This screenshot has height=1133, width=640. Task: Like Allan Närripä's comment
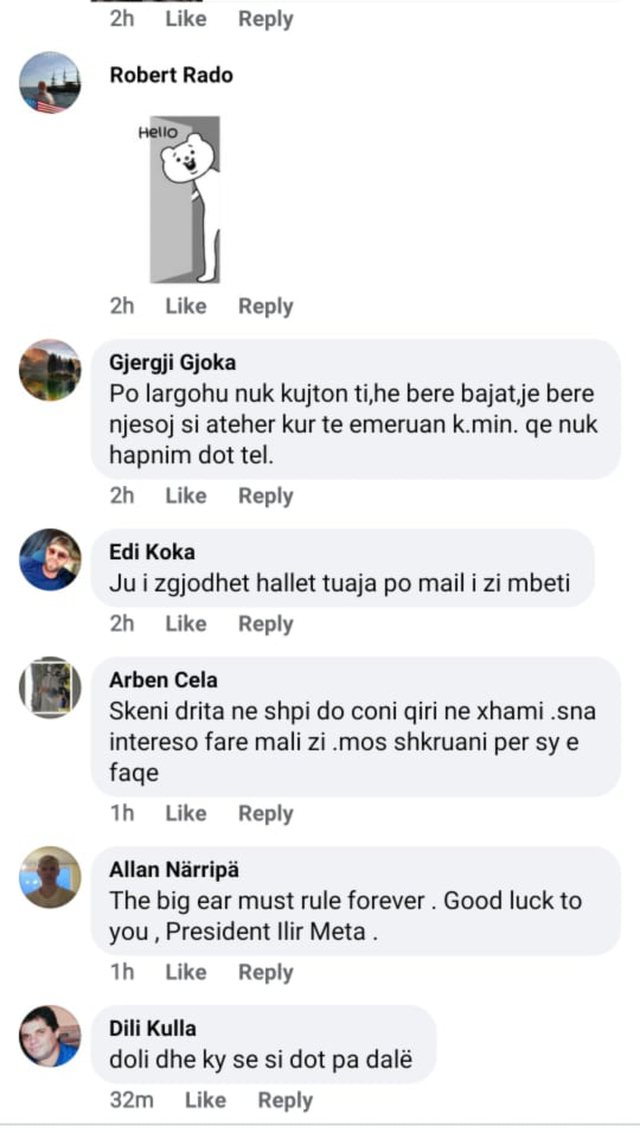[x=186, y=971]
